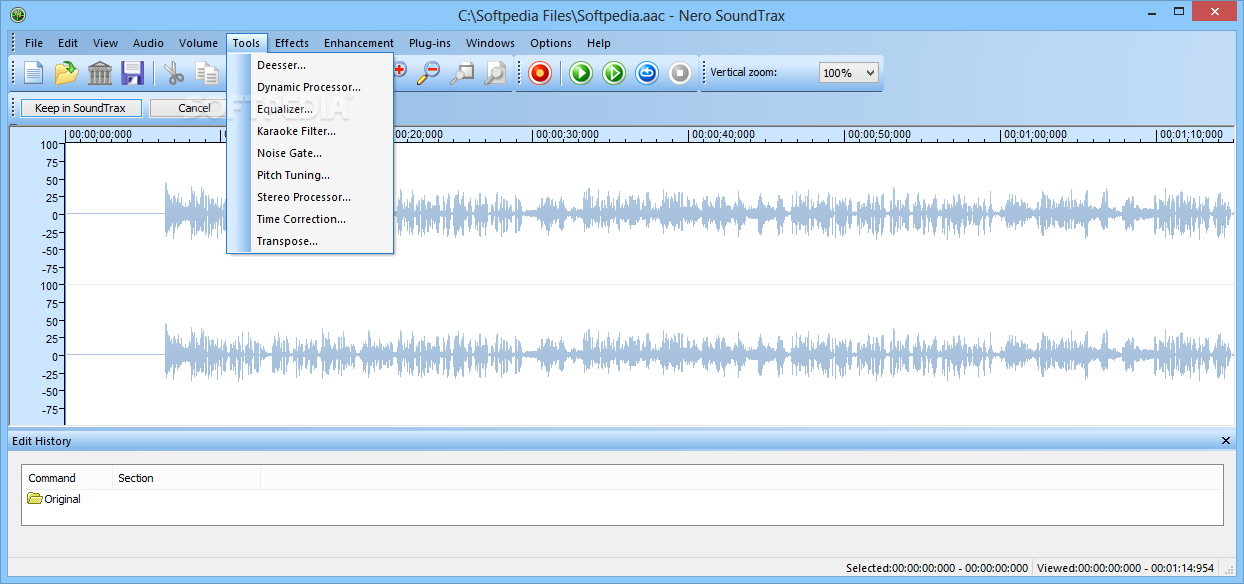Create a new file with the blank page icon

tap(34, 73)
